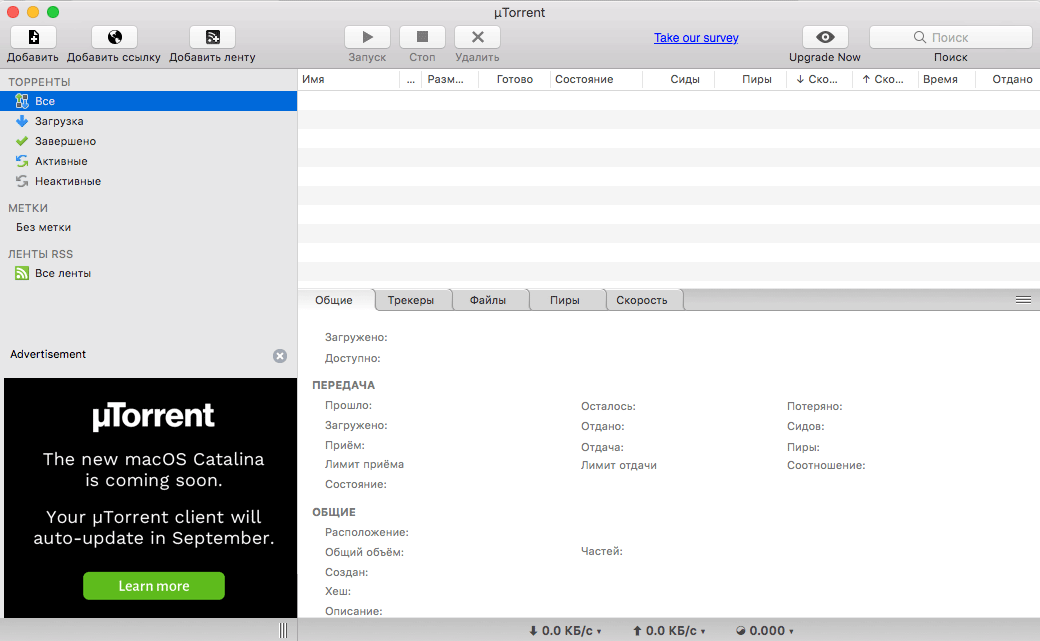1040x641 pixels.
Task: Sort by the Имя column header
Action: coord(349,79)
